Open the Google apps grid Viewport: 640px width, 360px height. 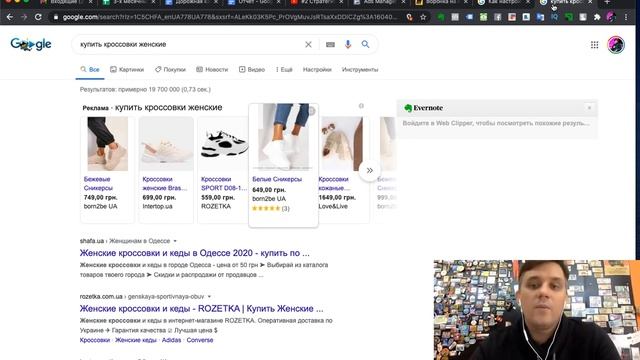tap(594, 44)
